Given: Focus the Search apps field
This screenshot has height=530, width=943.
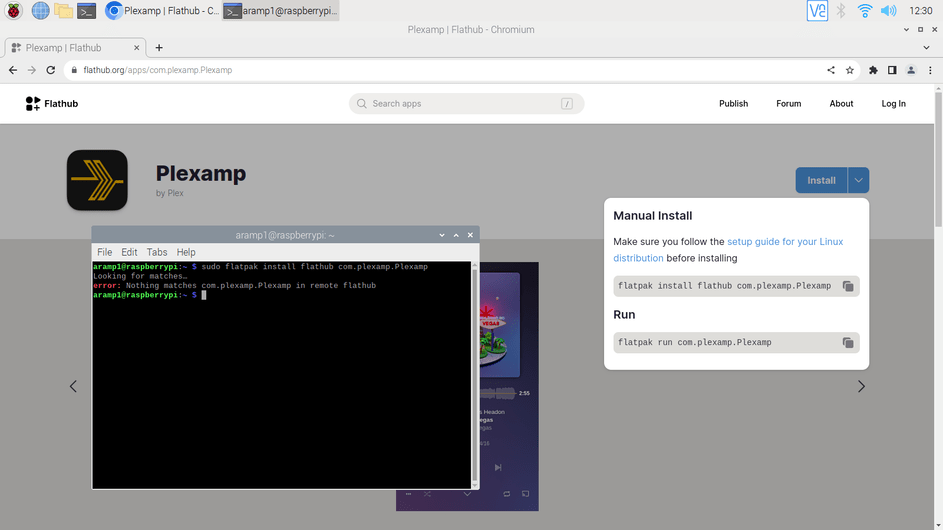Looking at the screenshot, I should click(x=466, y=103).
